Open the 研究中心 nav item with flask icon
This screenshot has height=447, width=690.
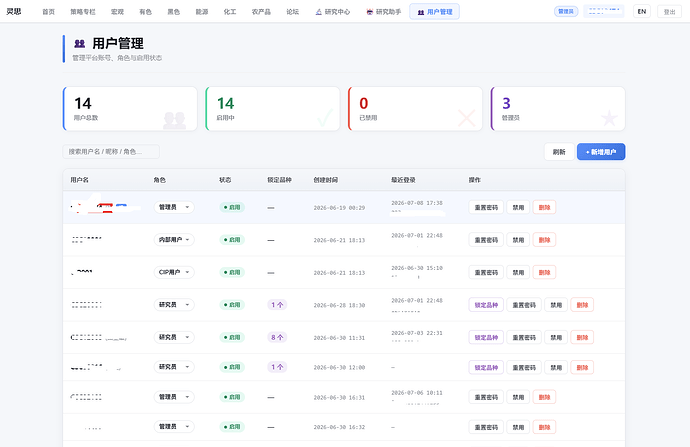point(333,12)
